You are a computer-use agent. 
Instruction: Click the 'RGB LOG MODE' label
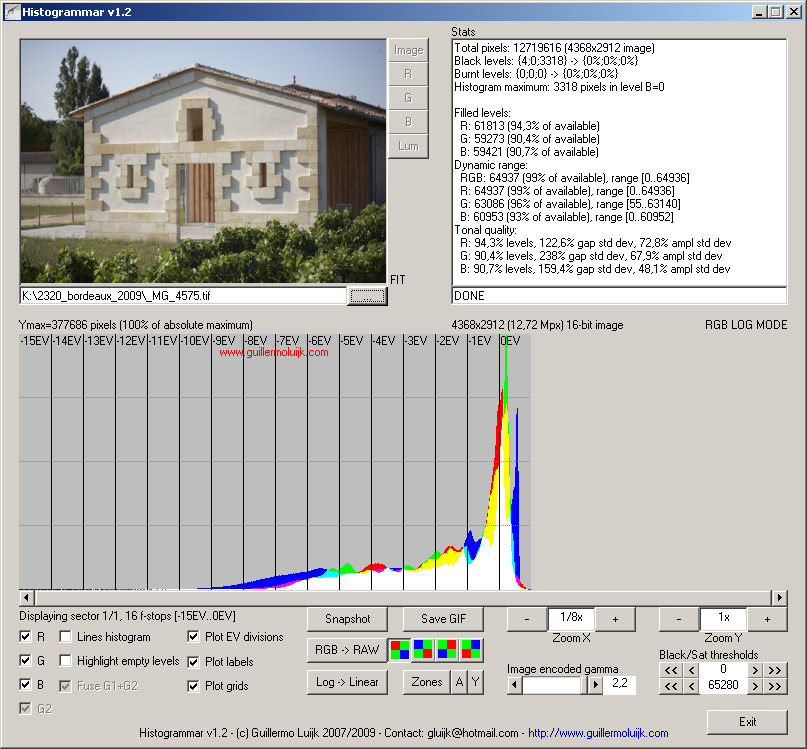pyautogui.click(x=746, y=325)
